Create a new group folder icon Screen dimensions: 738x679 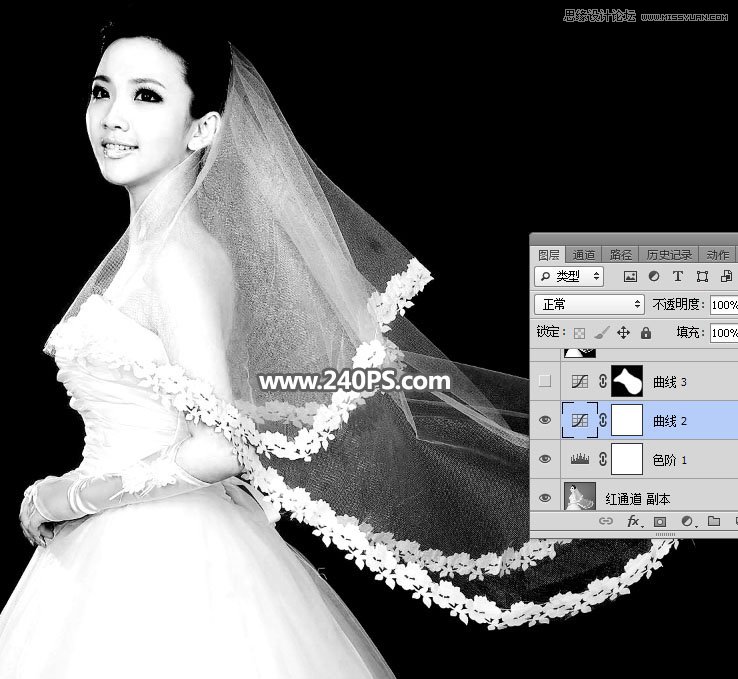tap(714, 522)
